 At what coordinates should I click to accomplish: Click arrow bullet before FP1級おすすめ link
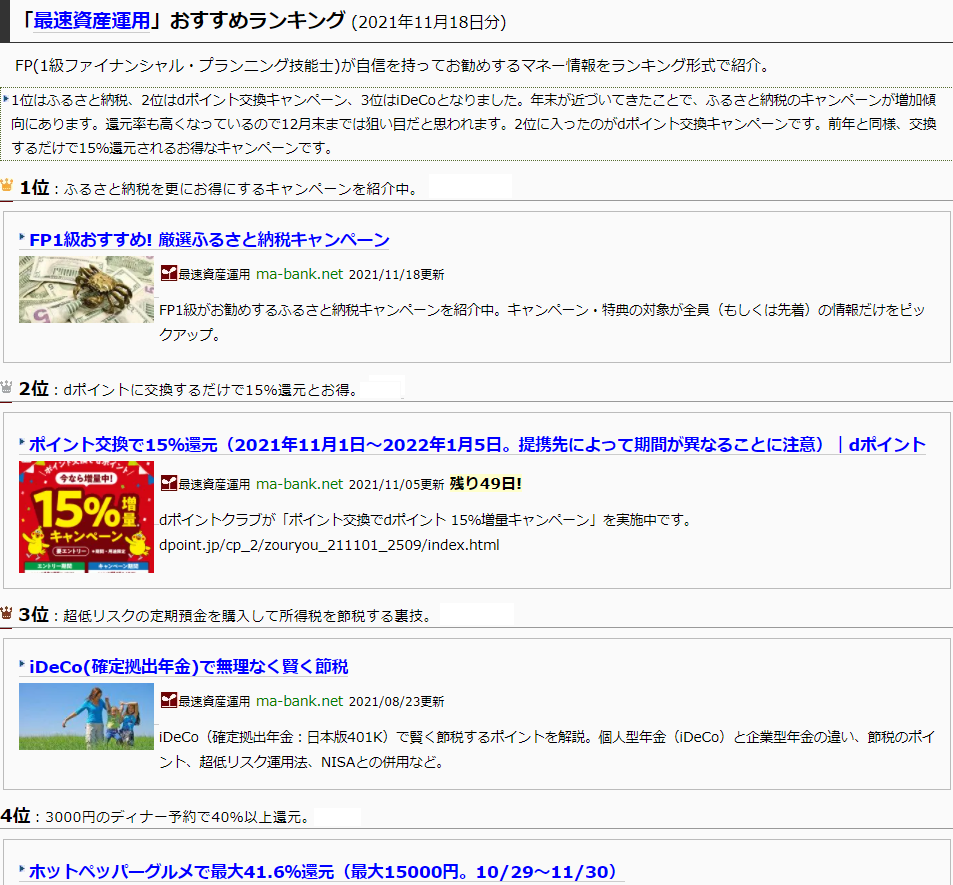[22, 236]
